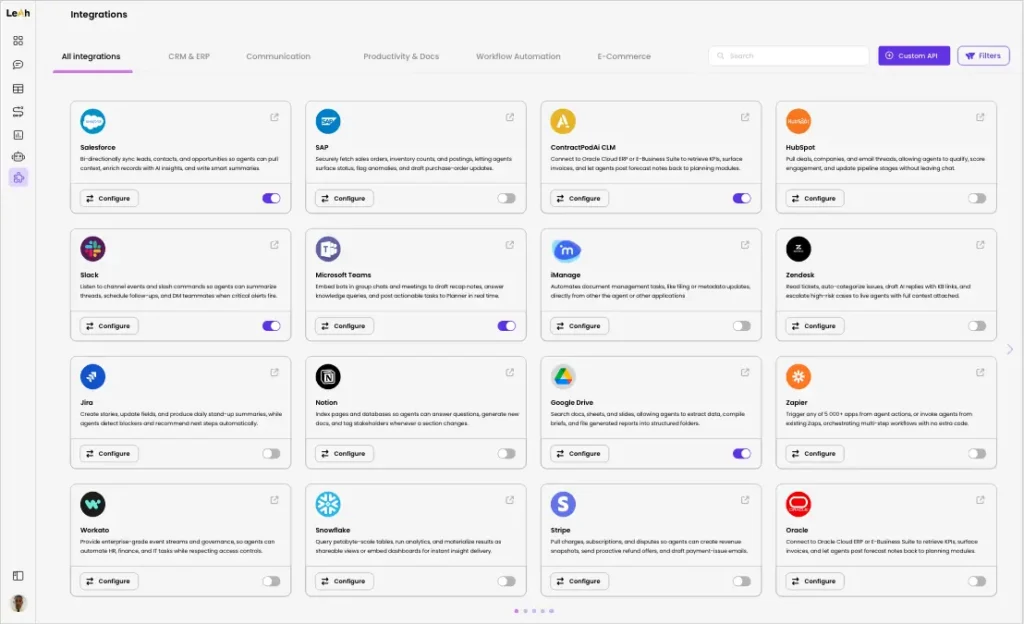Click the next page arrow on right edge
Viewport: 1024px width, 624px height.
point(1009,349)
